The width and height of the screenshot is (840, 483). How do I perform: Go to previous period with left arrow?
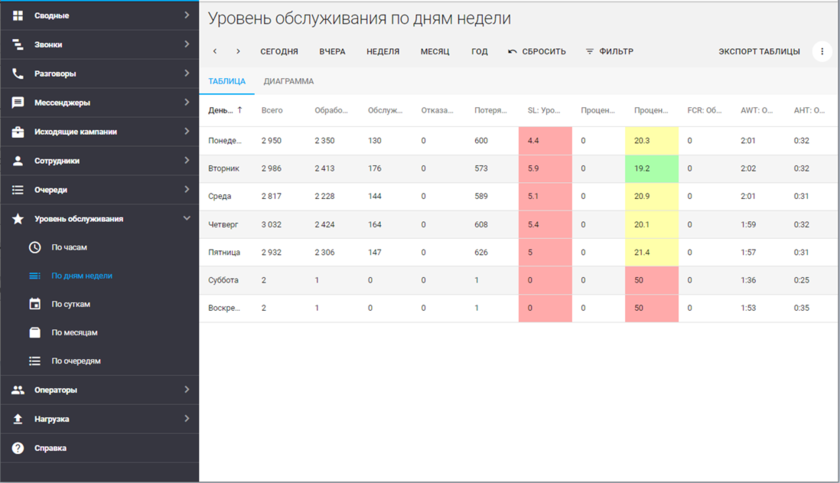tap(215, 52)
